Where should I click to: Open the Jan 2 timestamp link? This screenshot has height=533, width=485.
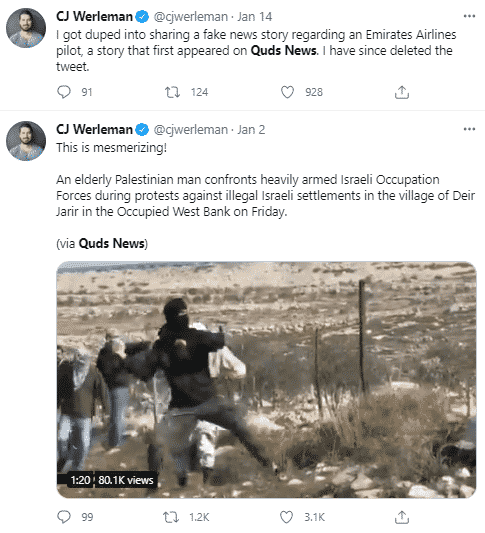click(251, 129)
